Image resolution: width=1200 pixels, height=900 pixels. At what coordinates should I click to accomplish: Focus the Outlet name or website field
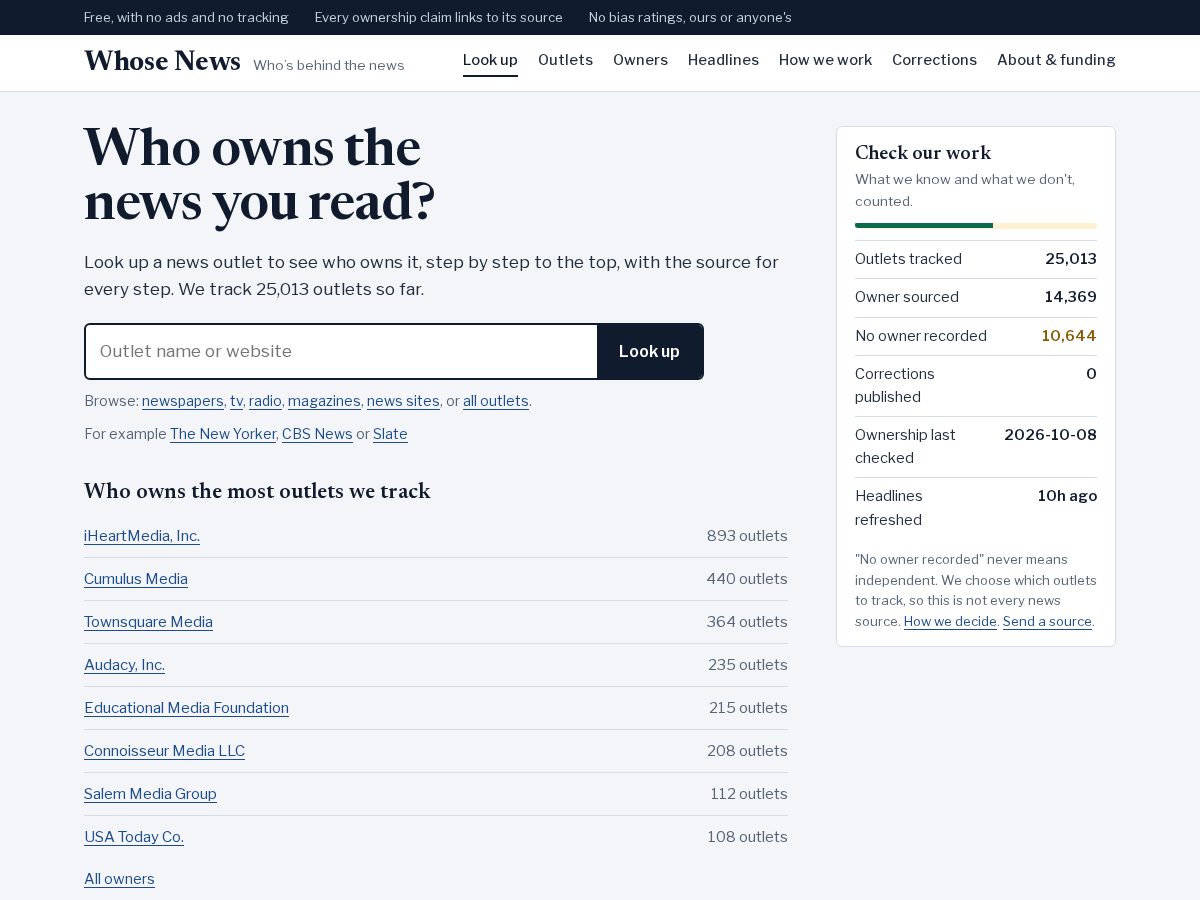341,351
